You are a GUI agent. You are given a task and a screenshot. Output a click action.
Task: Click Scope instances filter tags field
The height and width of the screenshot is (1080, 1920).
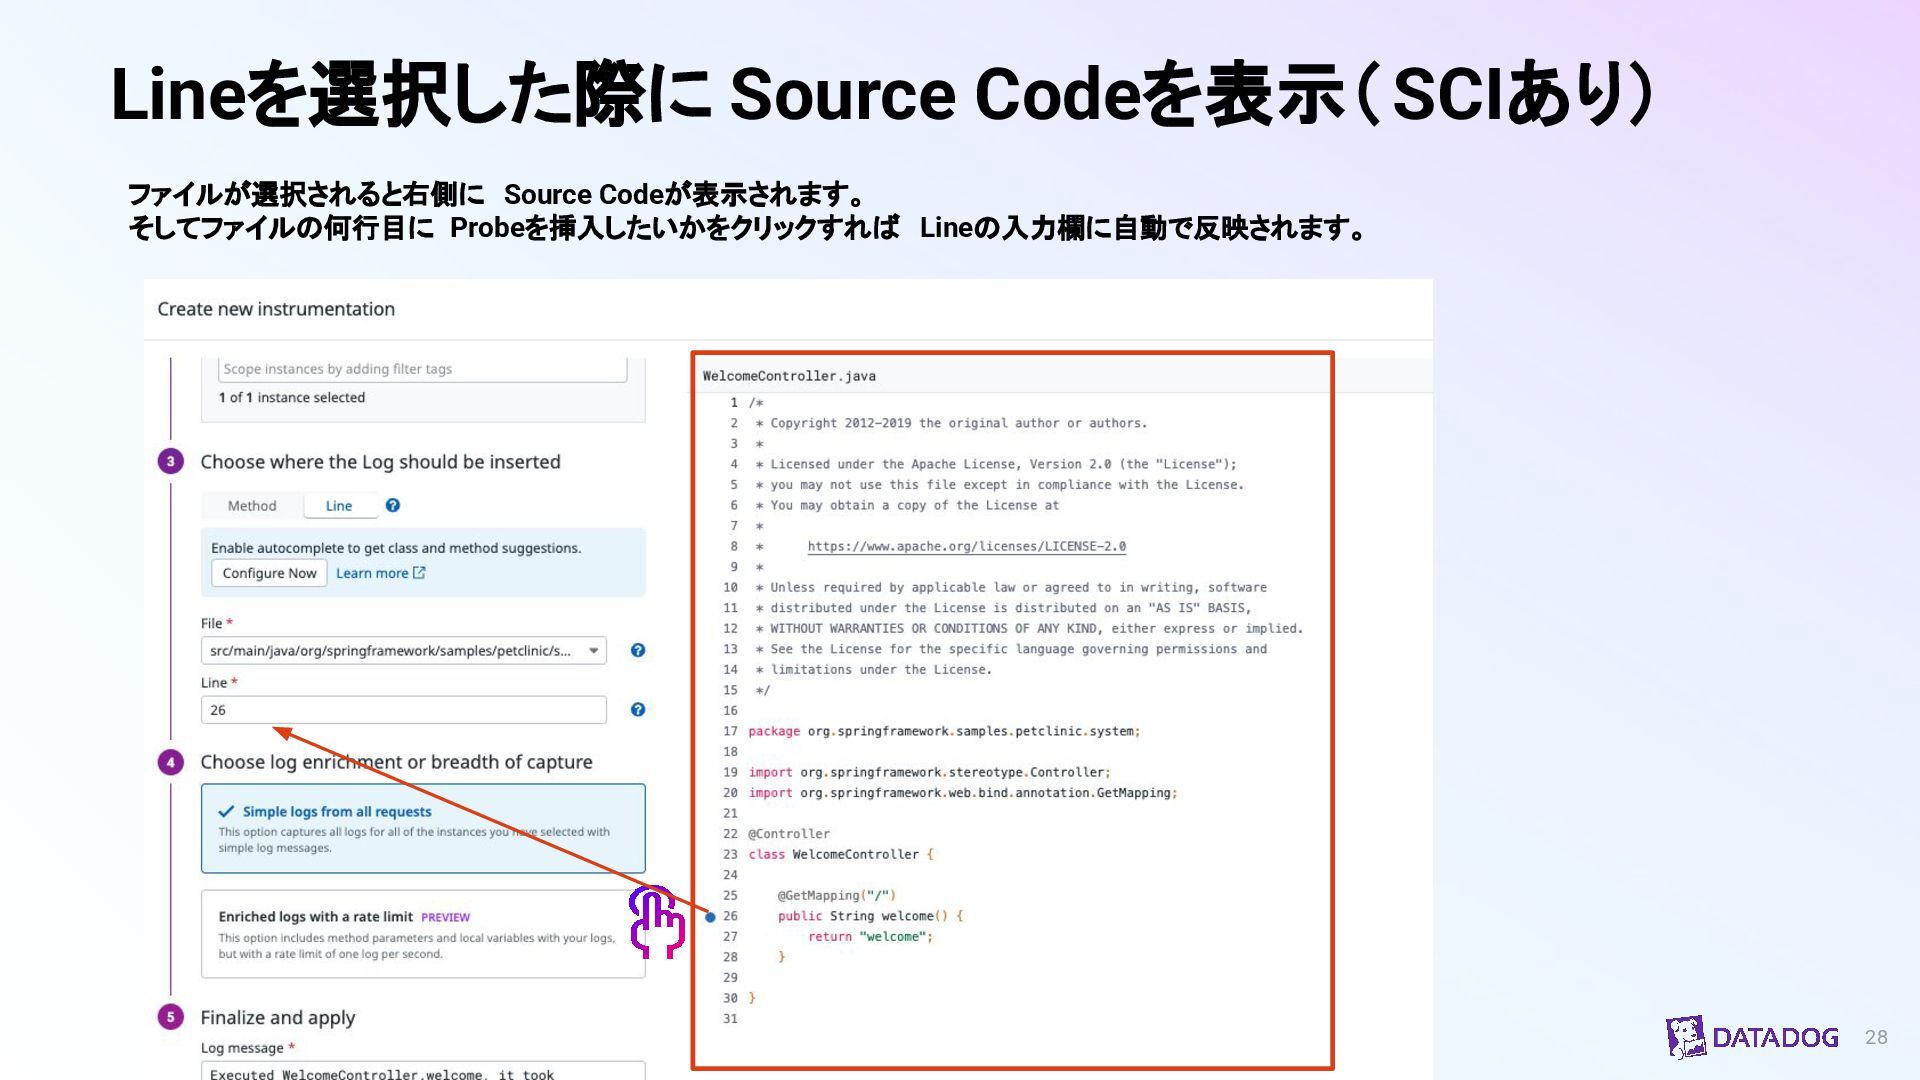(422, 369)
